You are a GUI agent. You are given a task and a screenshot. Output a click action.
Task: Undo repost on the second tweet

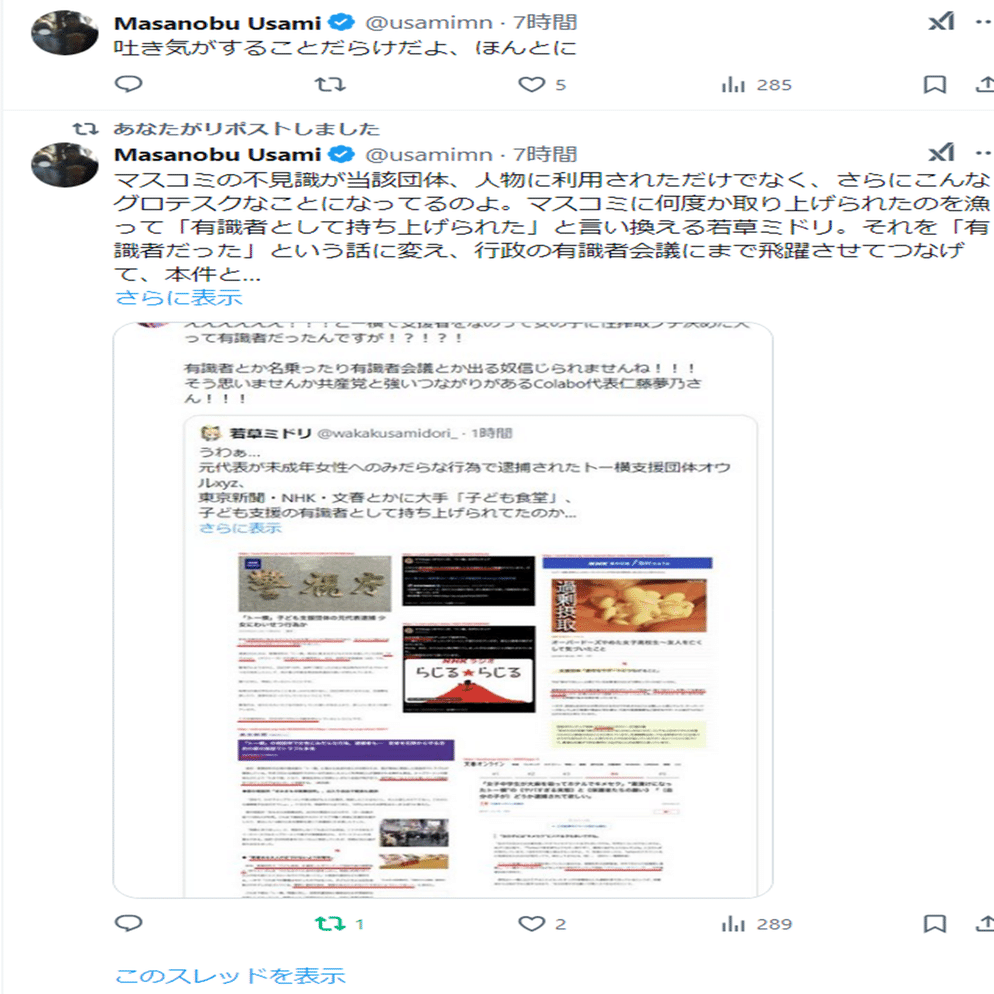click(x=340, y=924)
